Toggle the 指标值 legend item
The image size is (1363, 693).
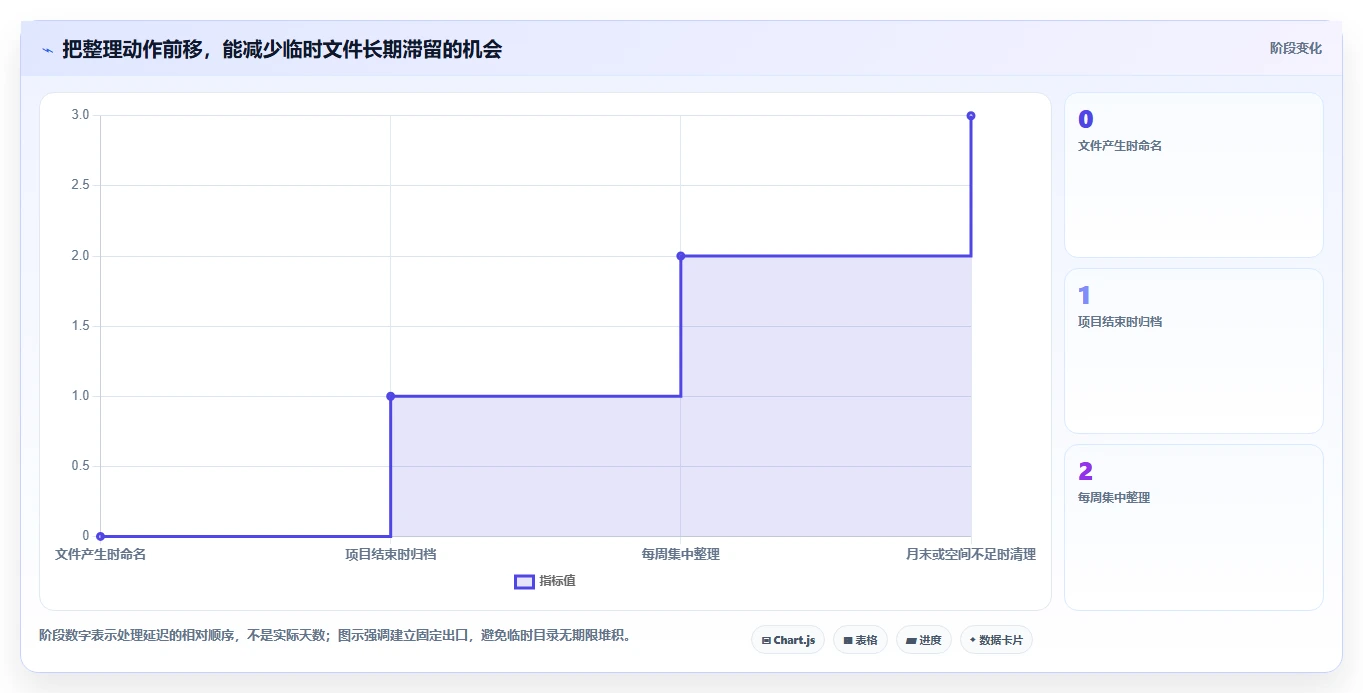[545, 581]
